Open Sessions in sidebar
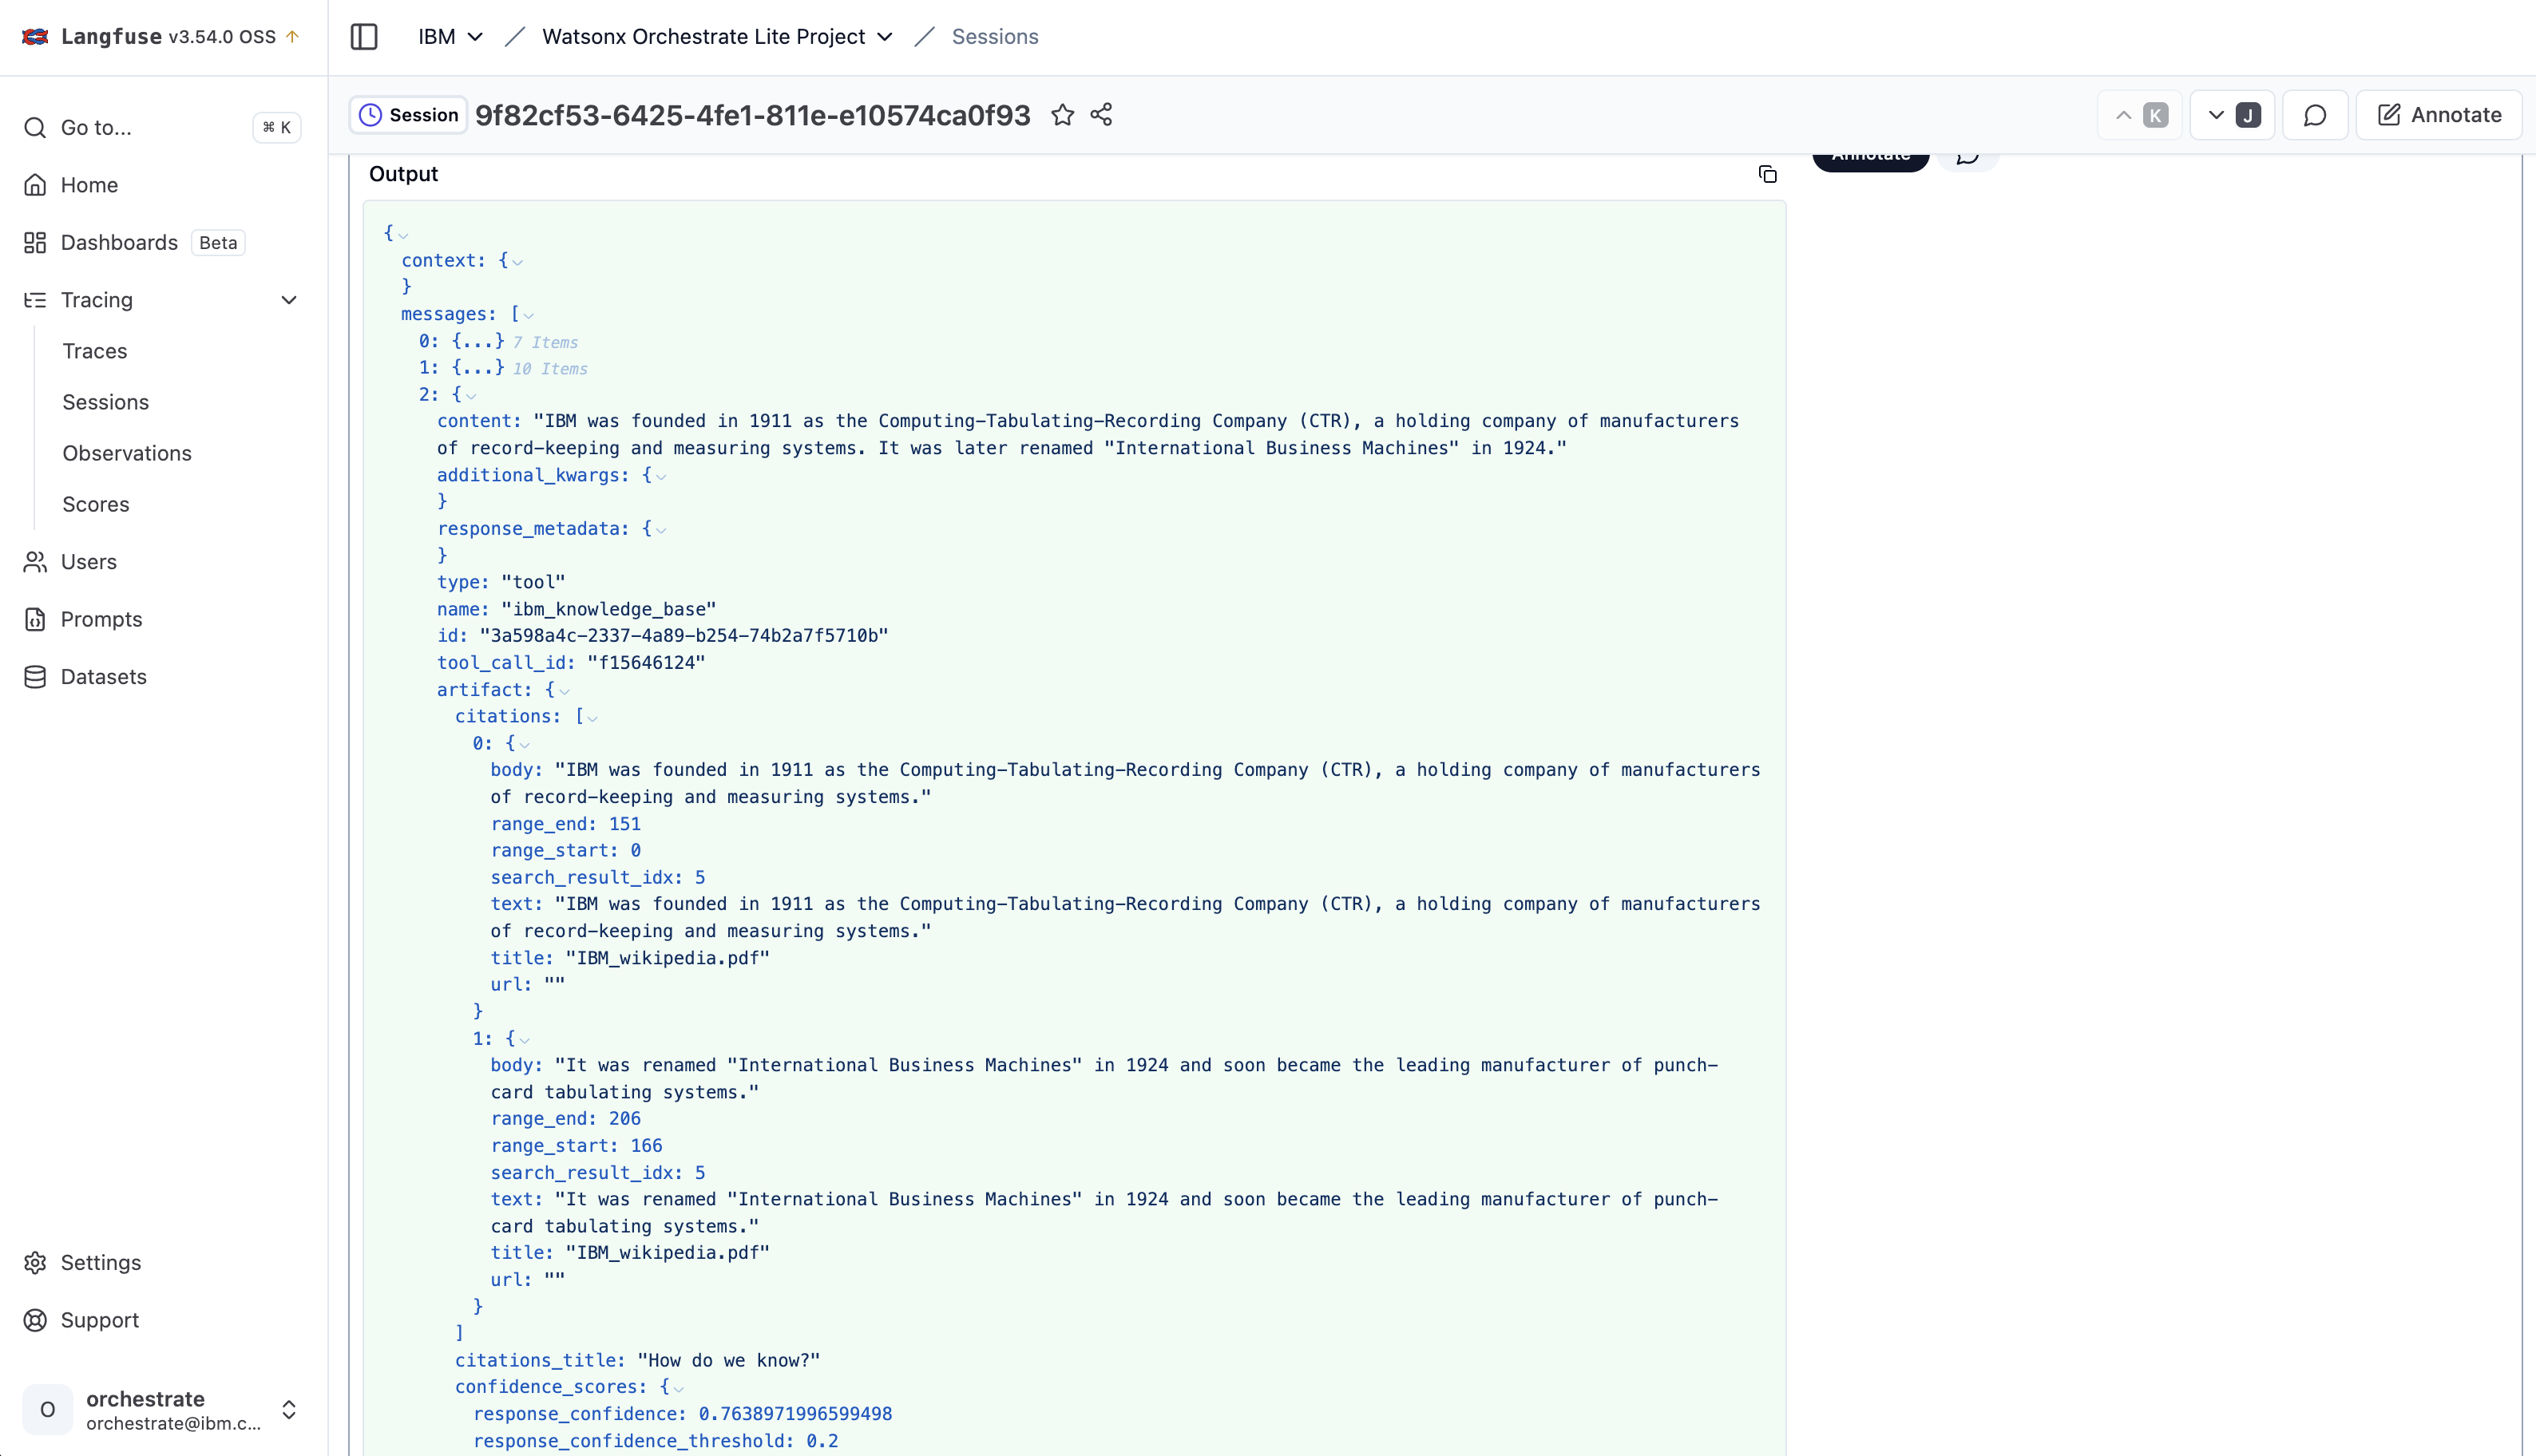2536x1456 pixels. click(x=105, y=402)
